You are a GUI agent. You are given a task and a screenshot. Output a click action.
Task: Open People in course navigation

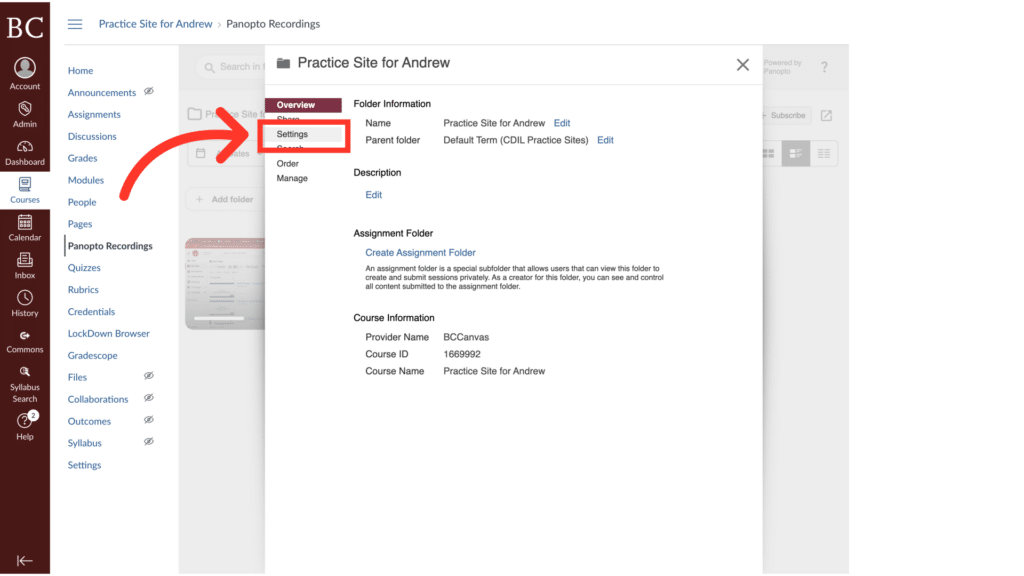(82, 202)
